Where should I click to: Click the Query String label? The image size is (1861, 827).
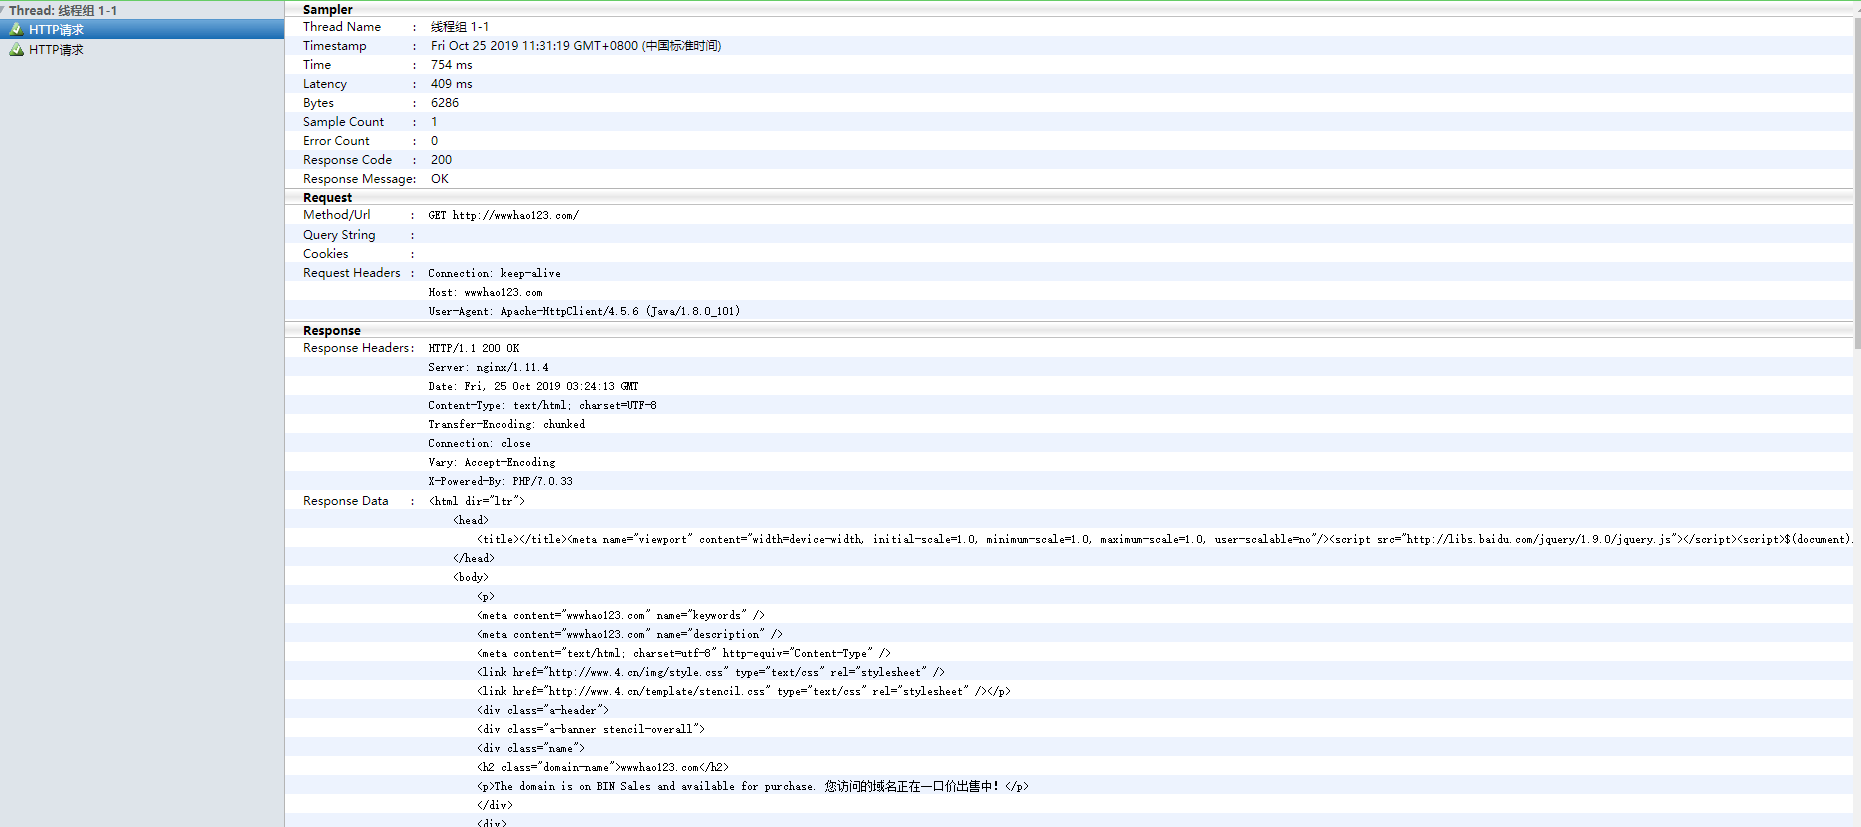(x=339, y=235)
